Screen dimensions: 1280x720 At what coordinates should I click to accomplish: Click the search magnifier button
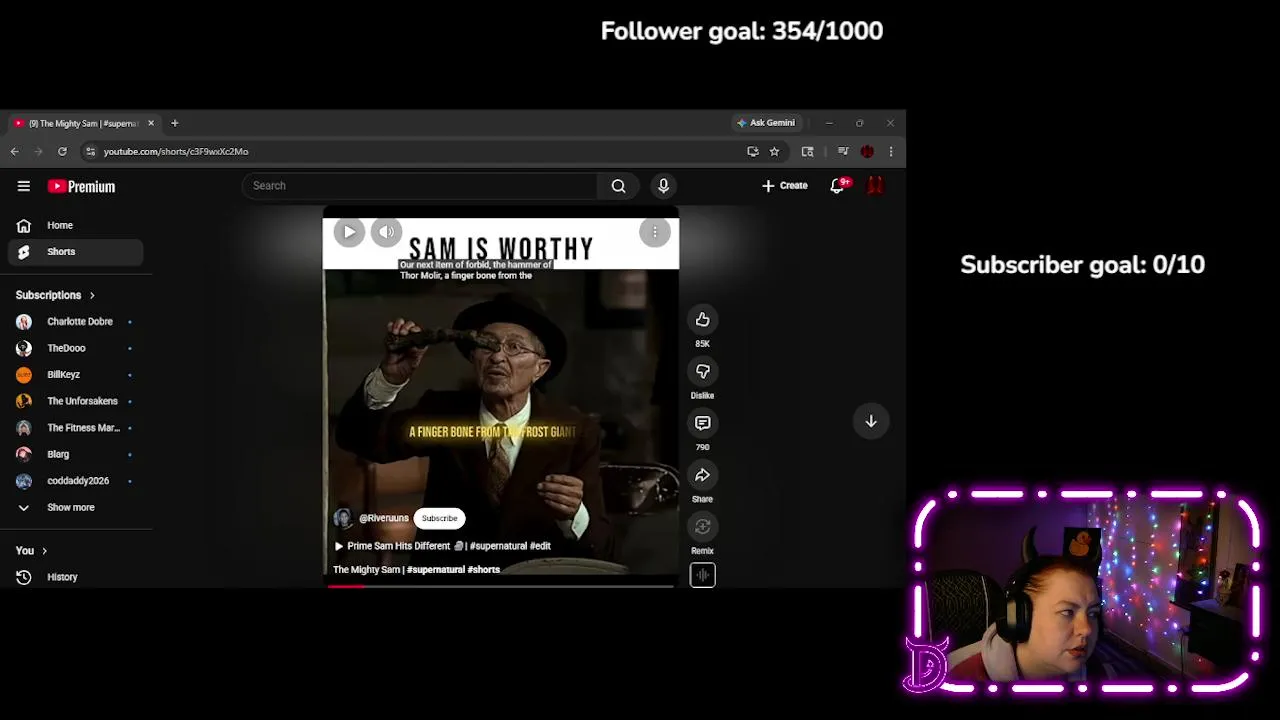pyautogui.click(x=618, y=186)
